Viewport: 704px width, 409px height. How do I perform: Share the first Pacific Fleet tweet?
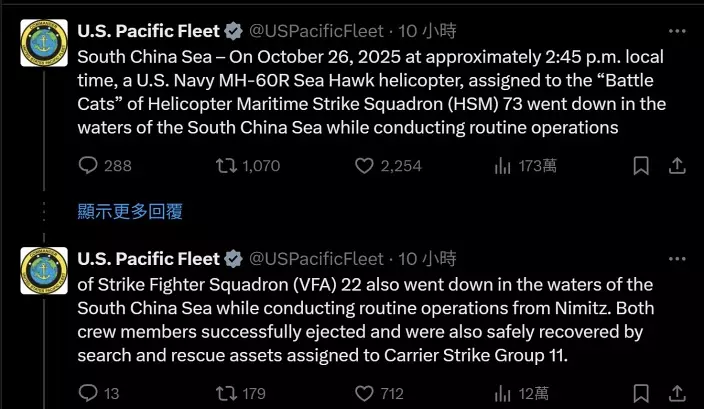point(677,166)
